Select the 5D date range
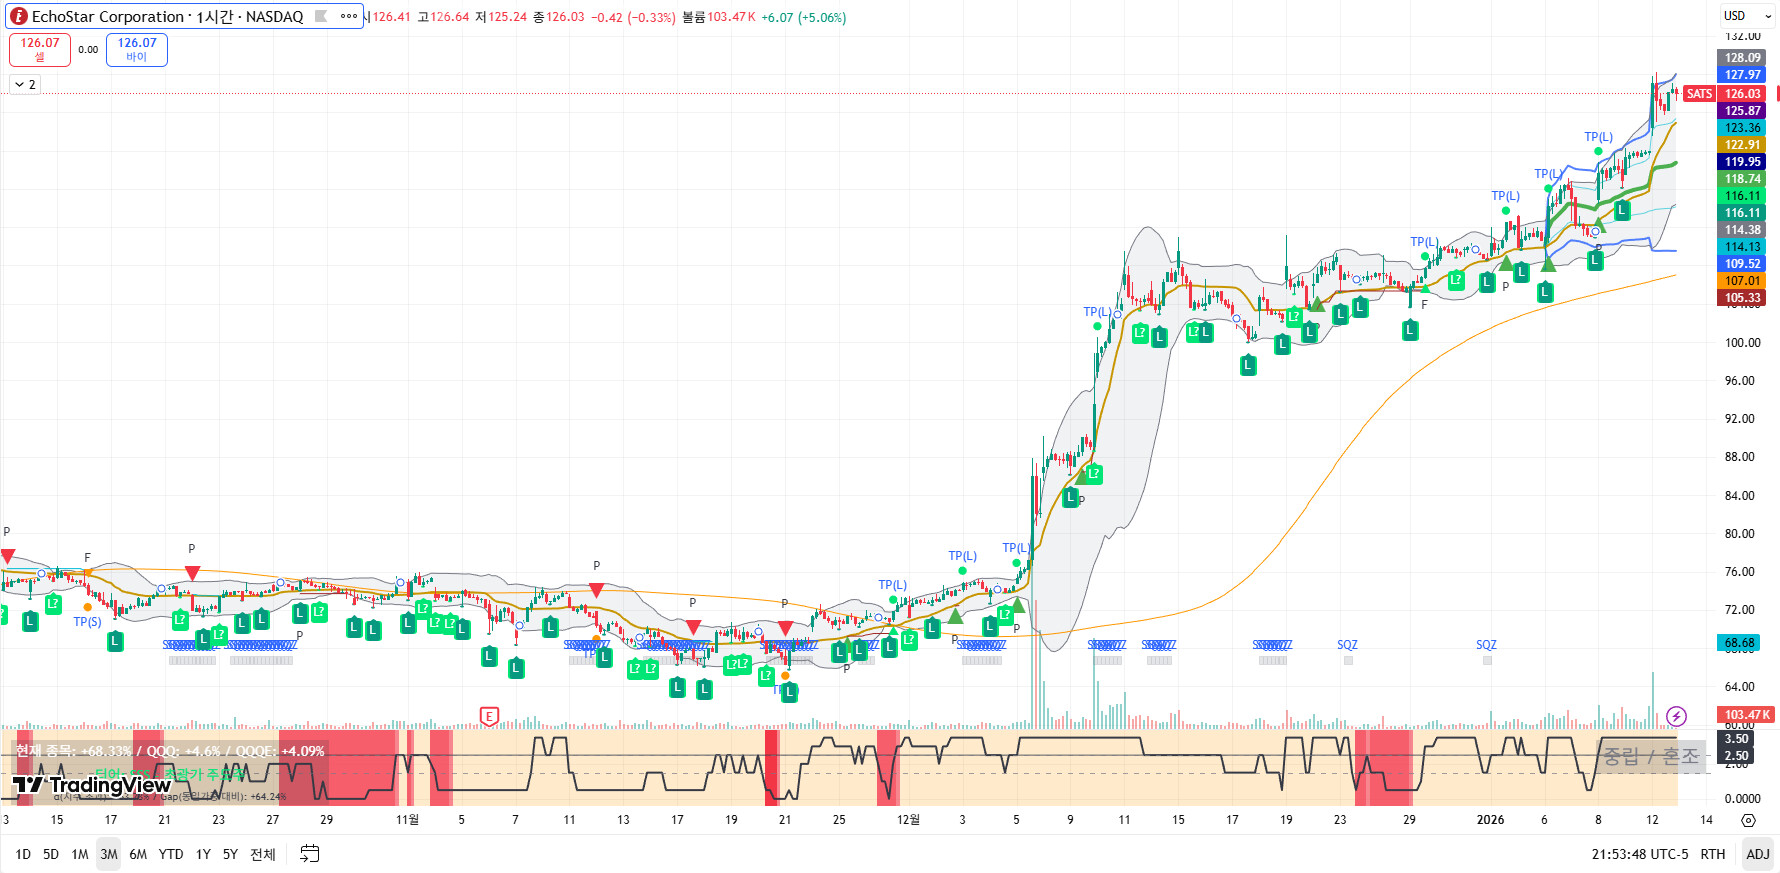The image size is (1780, 873). click(x=51, y=854)
